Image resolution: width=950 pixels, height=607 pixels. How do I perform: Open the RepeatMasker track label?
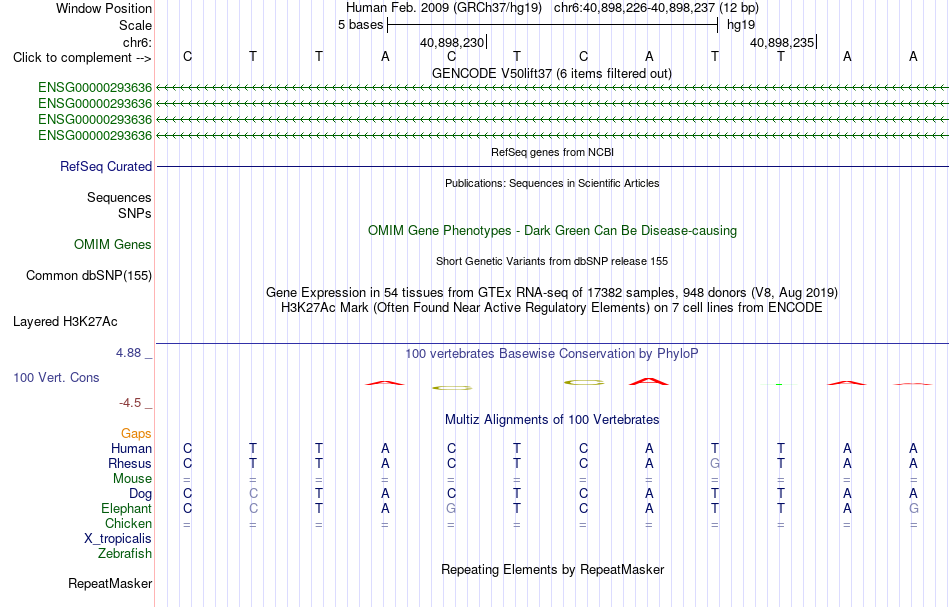click(110, 583)
